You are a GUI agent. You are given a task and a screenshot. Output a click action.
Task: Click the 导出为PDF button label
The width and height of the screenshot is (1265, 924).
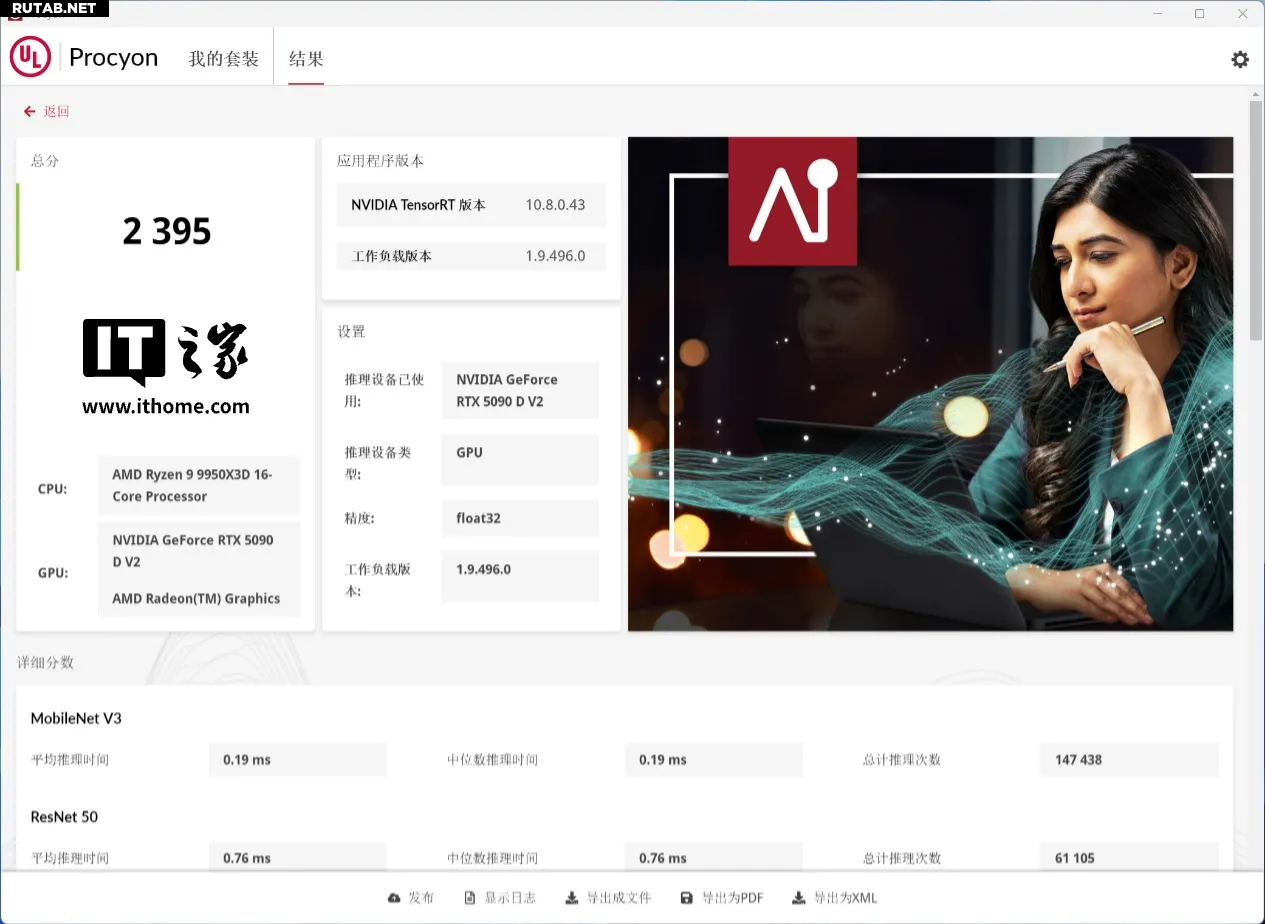tap(732, 898)
